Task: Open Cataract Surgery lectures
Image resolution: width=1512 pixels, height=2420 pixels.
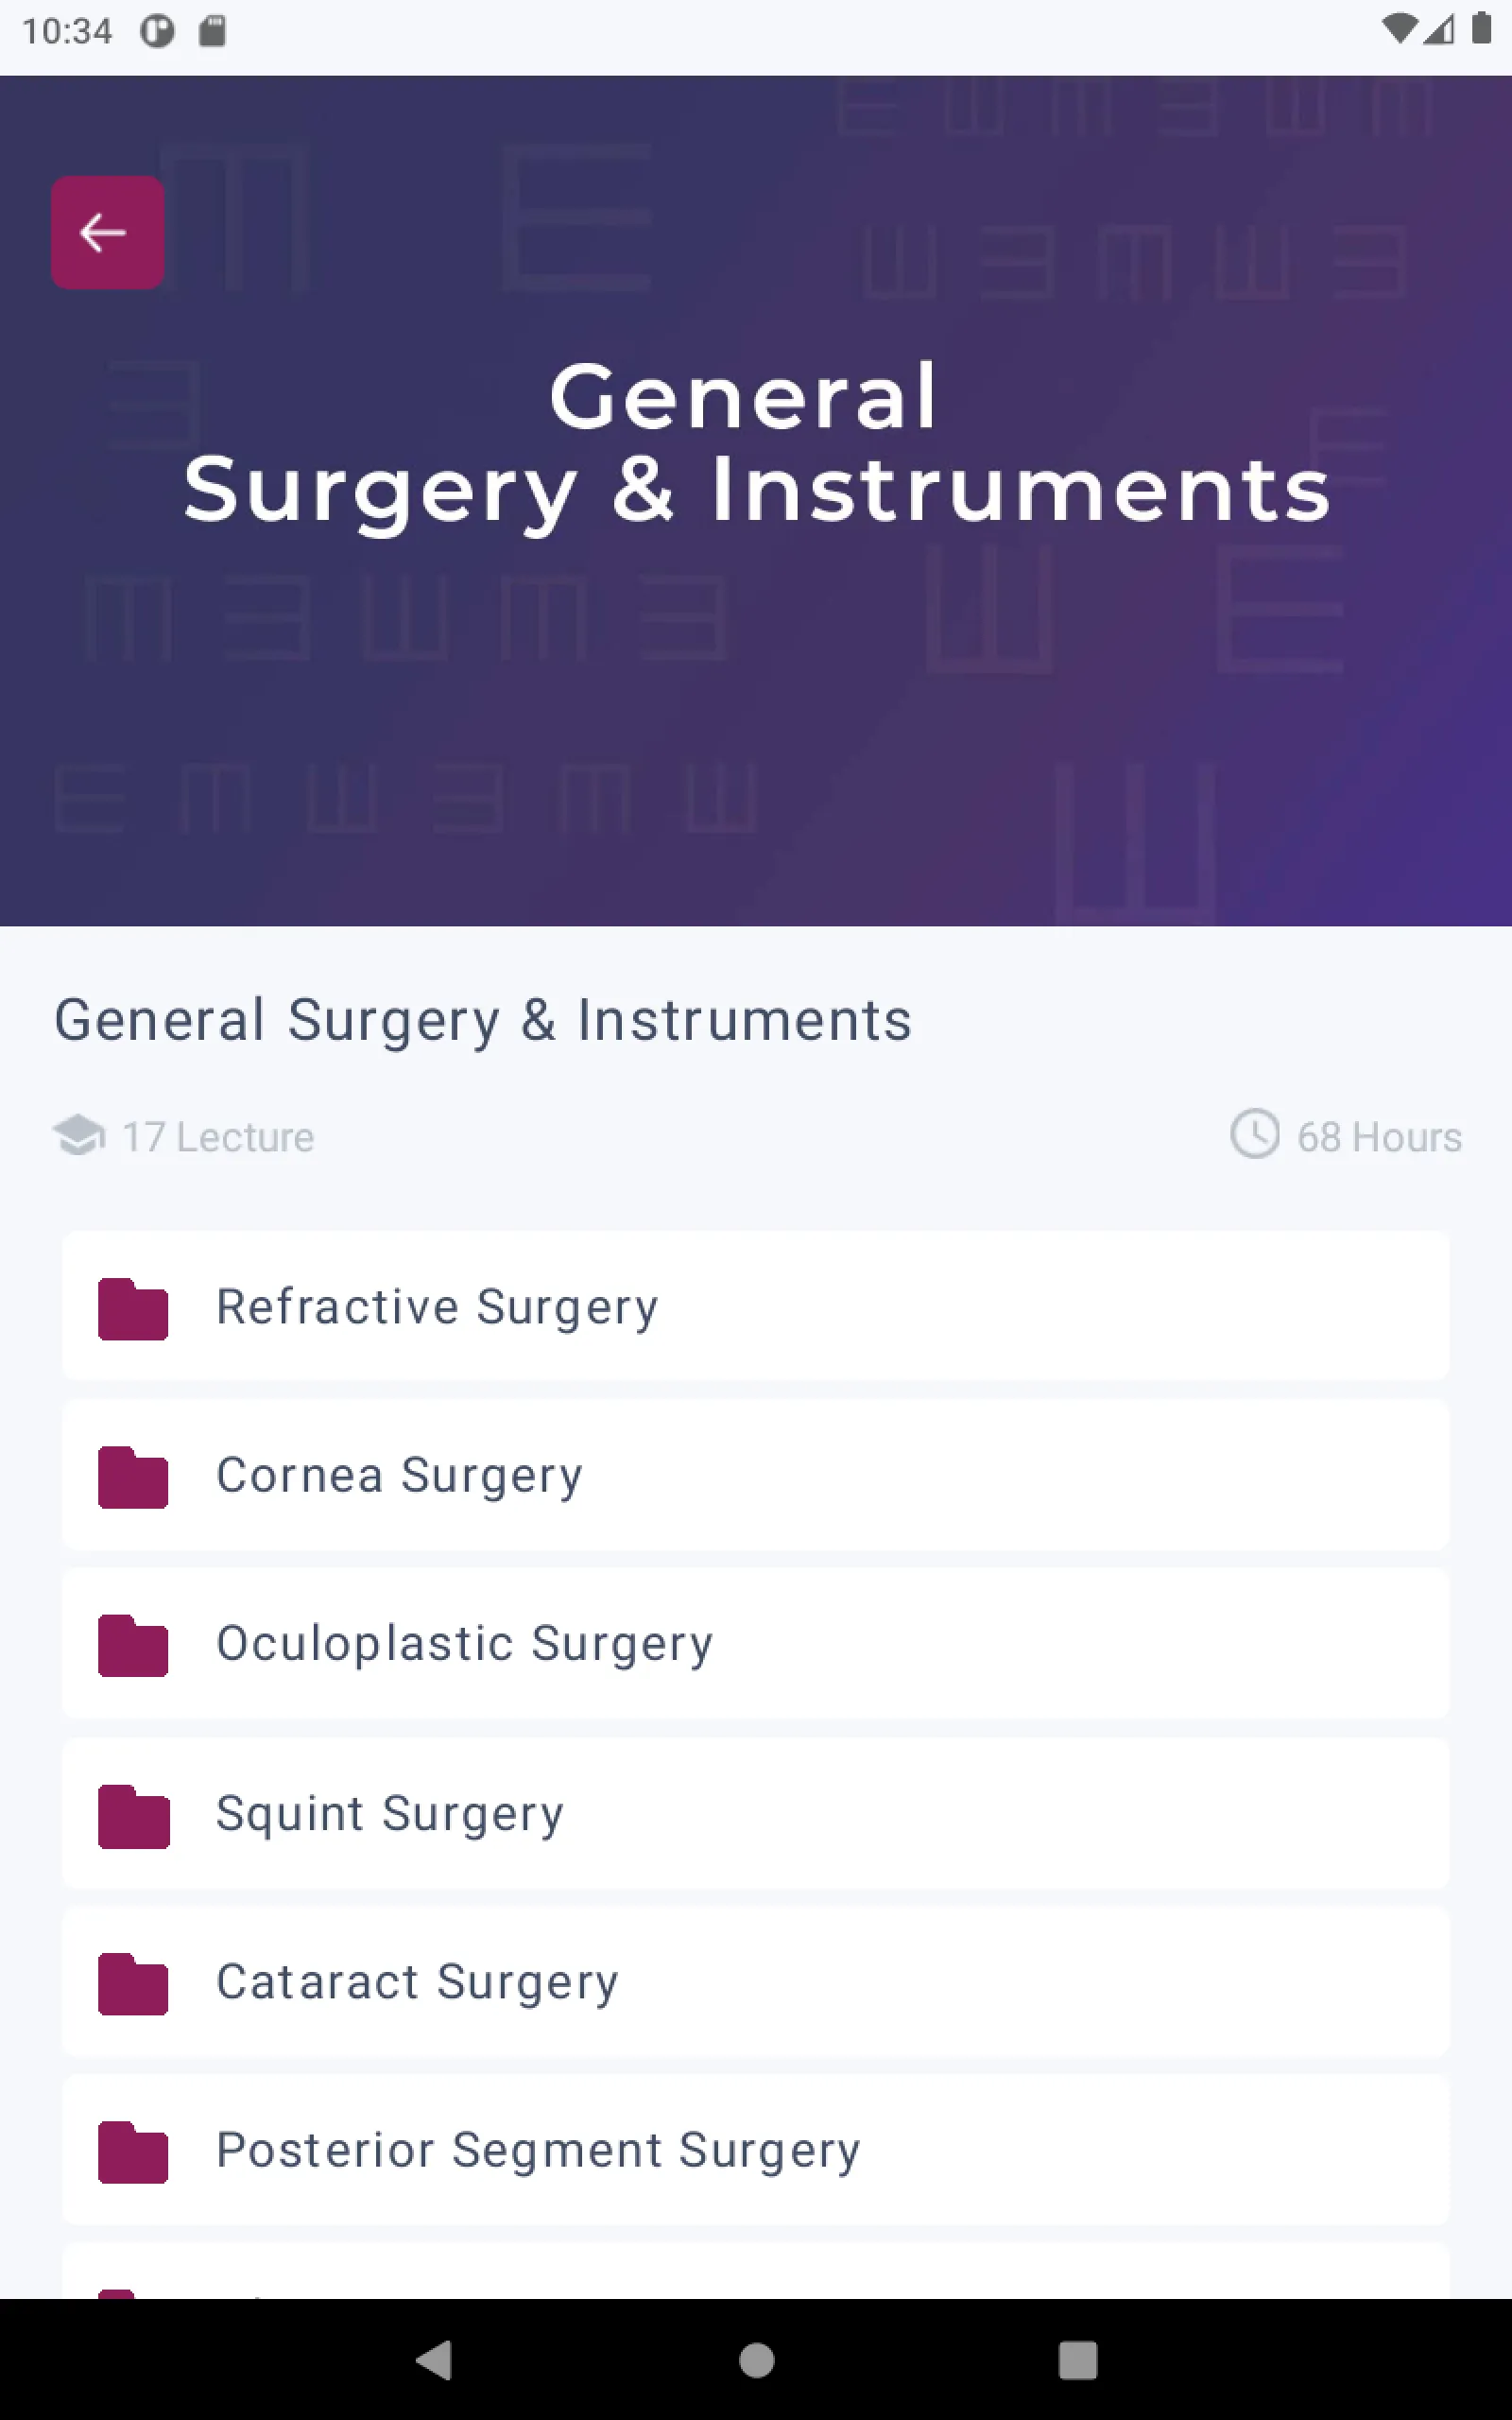Action: click(756, 1981)
